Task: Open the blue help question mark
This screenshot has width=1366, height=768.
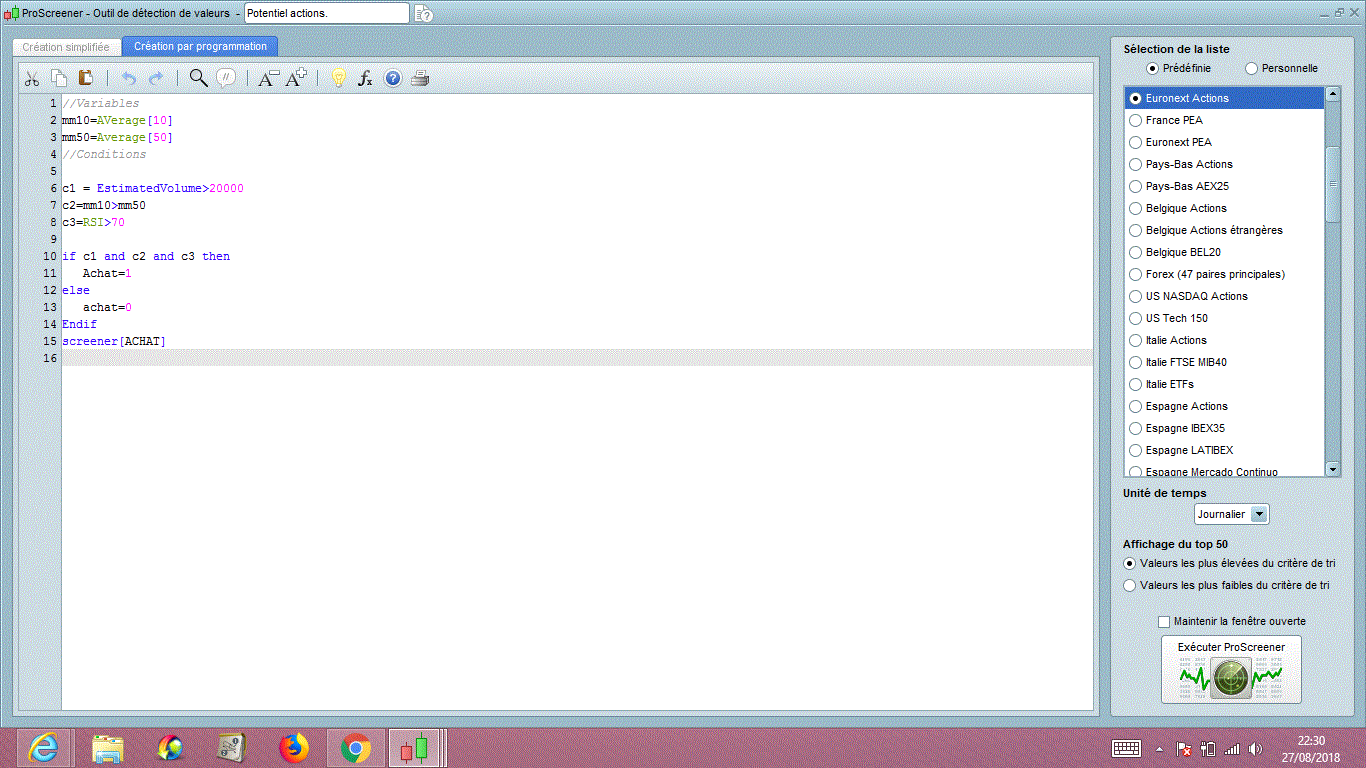Action: (x=393, y=78)
